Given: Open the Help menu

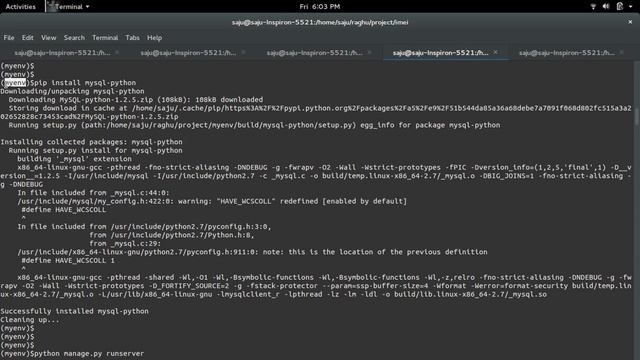Looking at the screenshot, I should pos(154,38).
